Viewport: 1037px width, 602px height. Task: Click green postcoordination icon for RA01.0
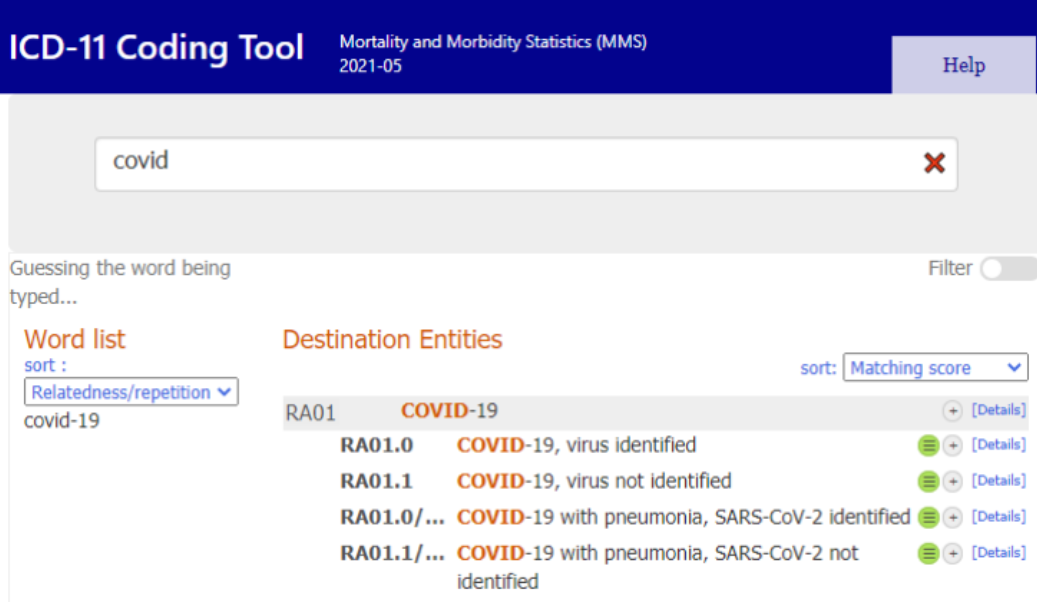pyautogui.click(x=928, y=446)
